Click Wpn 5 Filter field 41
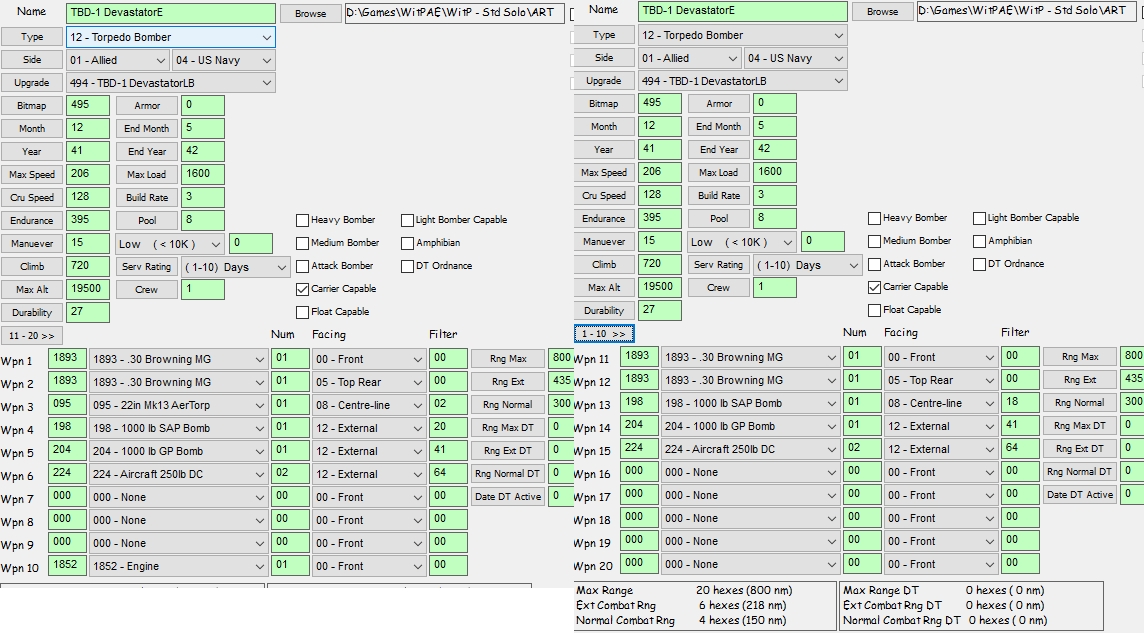The width and height of the screenshot is (1144, 633). [448, 451]
